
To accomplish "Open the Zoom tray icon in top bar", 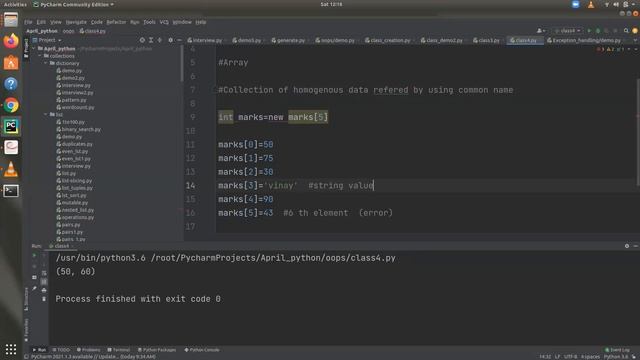I will pyautogui.click(x=576, y=4).
